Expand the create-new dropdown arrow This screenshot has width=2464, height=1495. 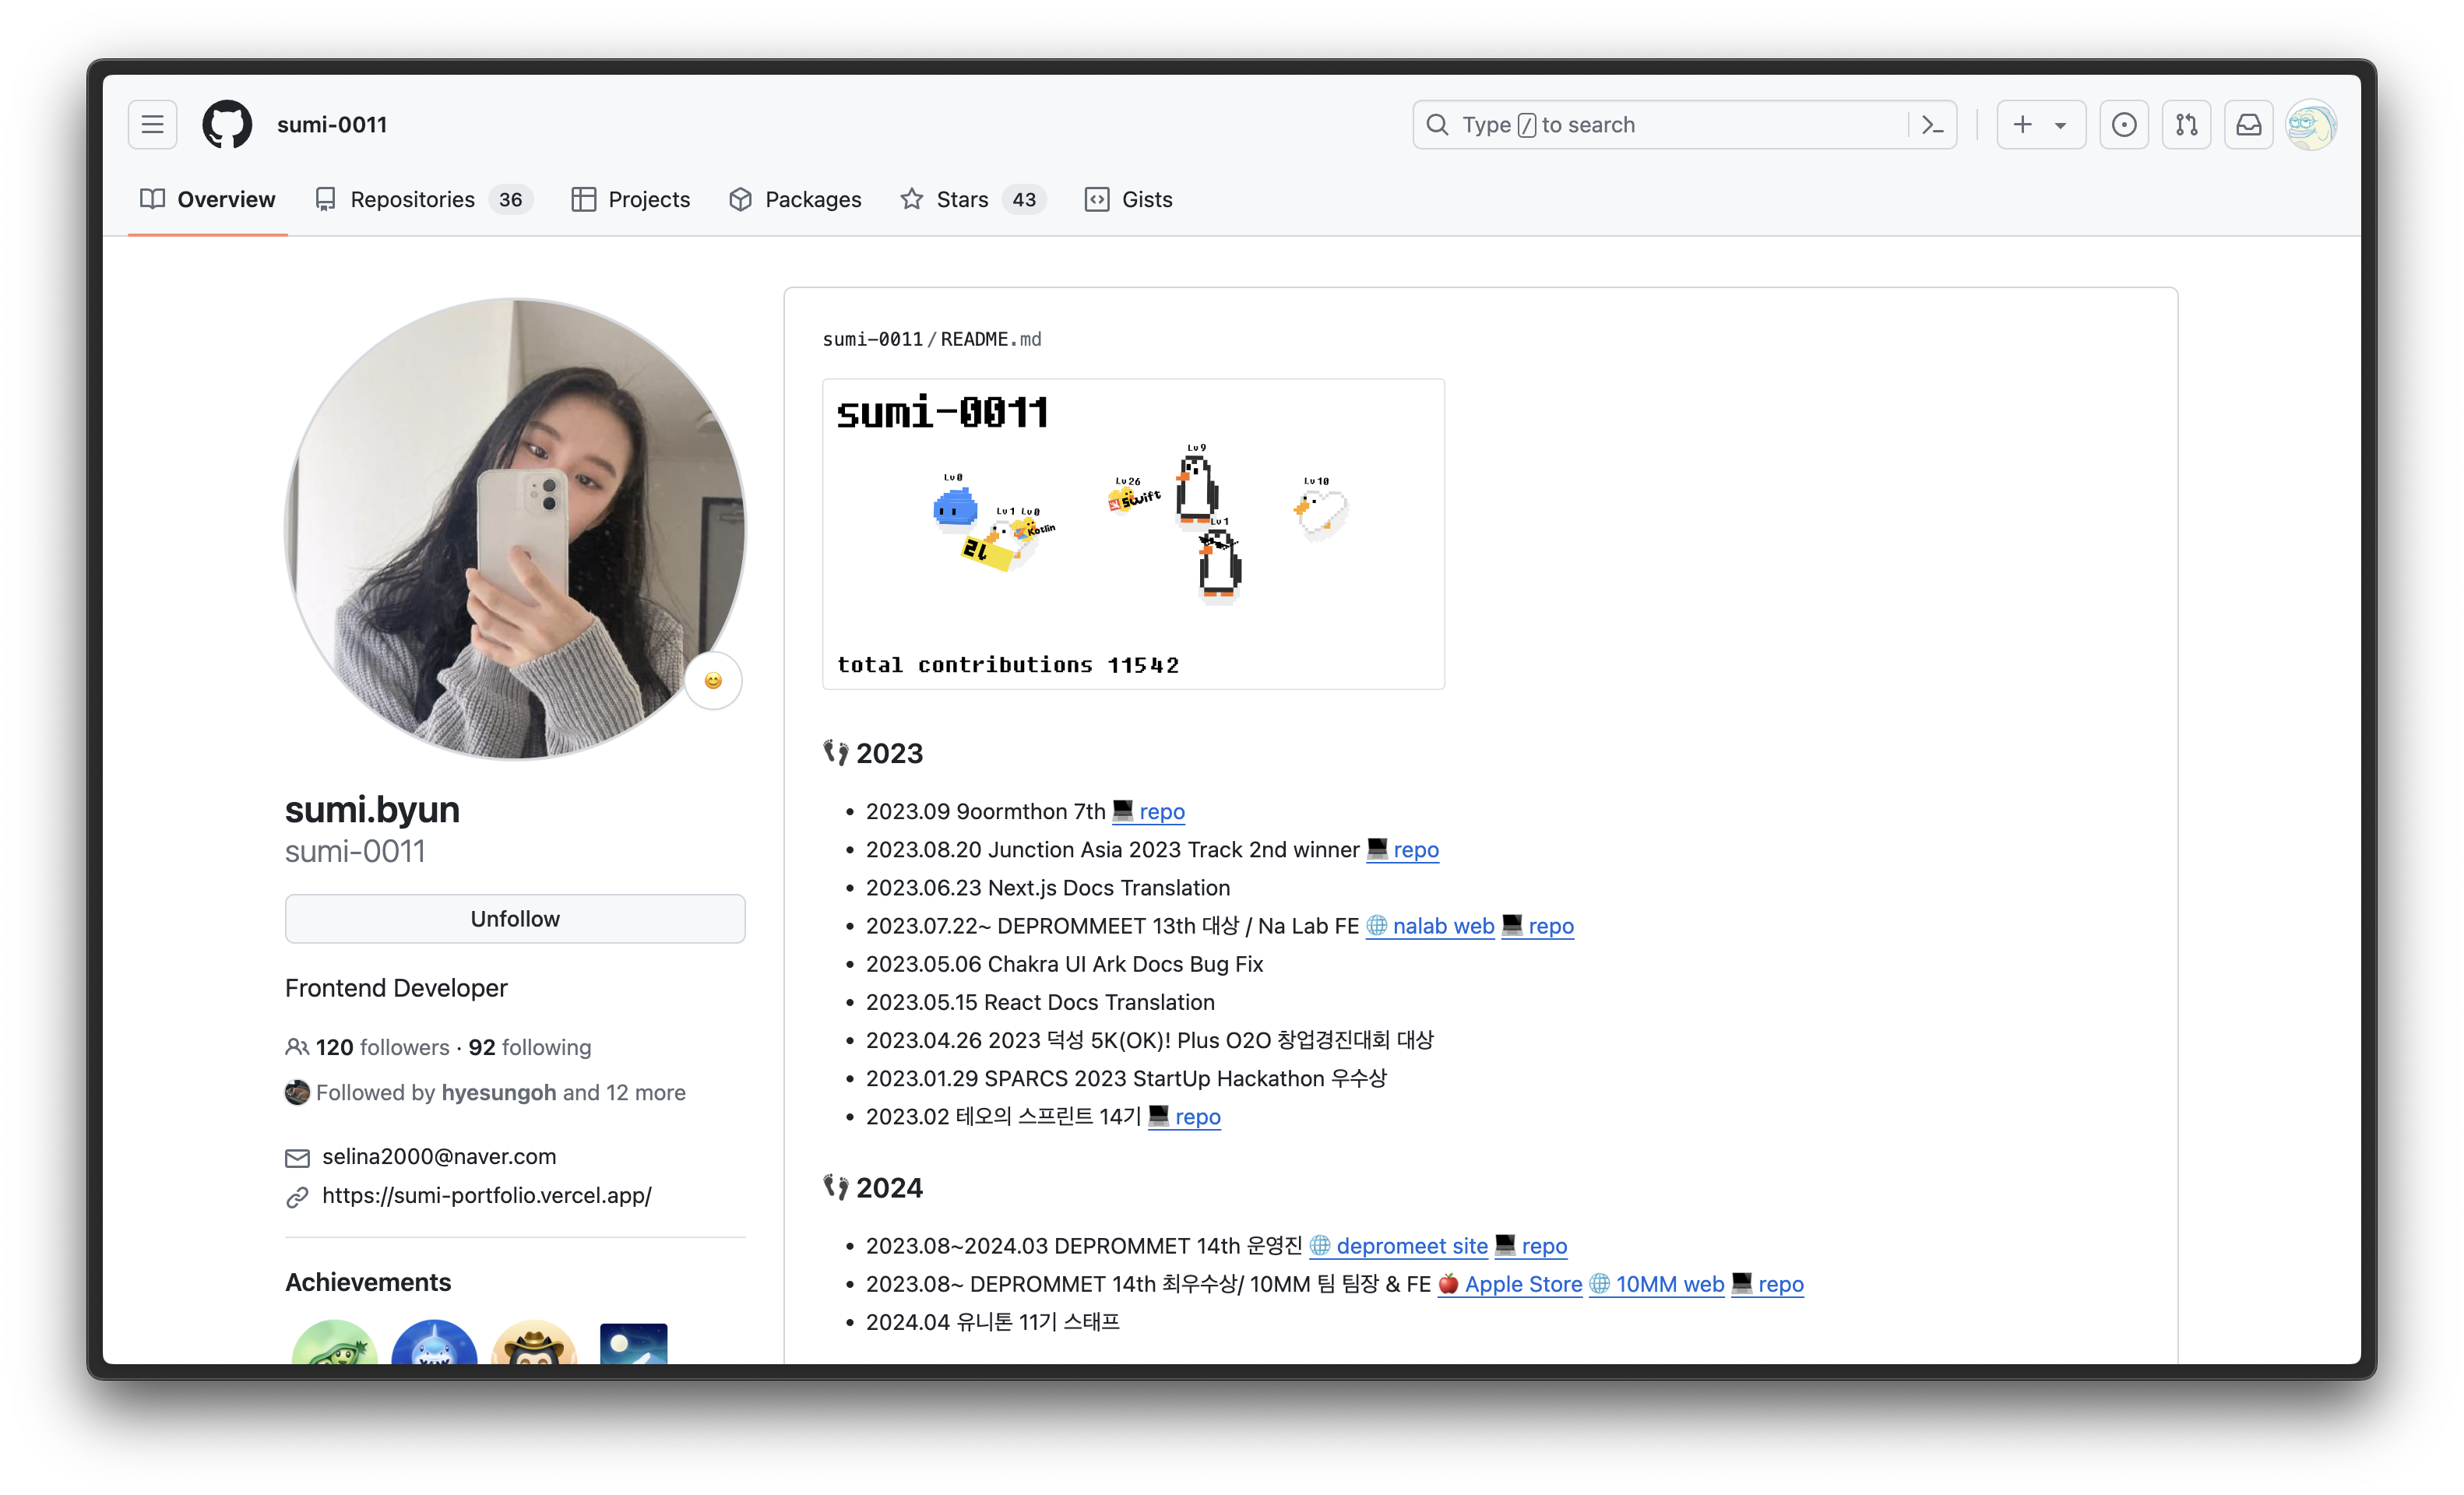[x=2061, y=125]
